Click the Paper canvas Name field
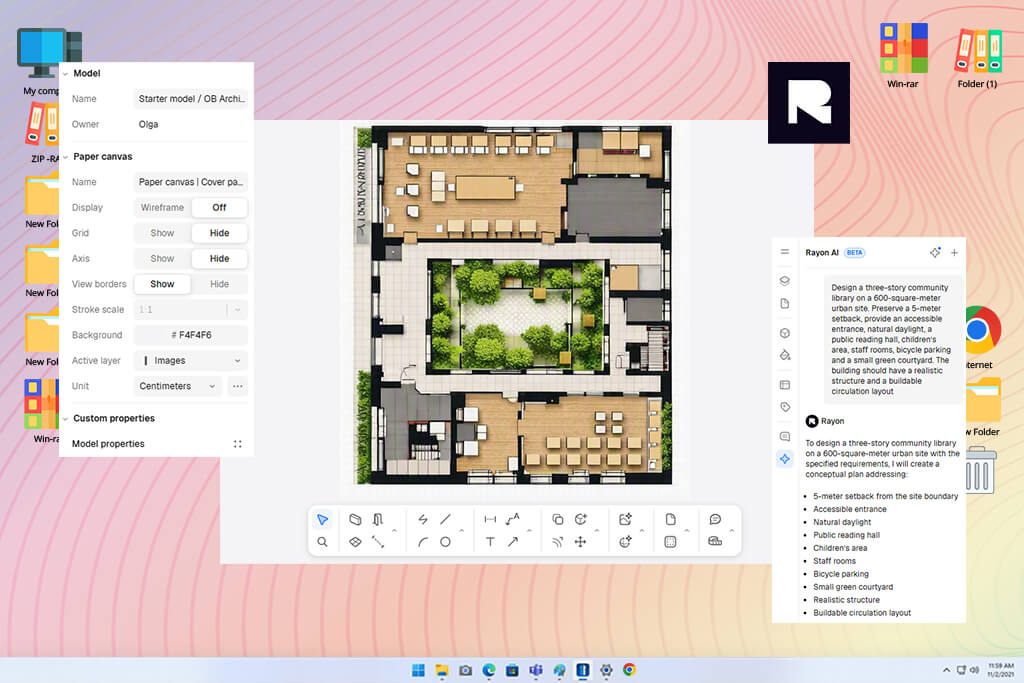Viewport: 1024px width, 683px height. 191,182
